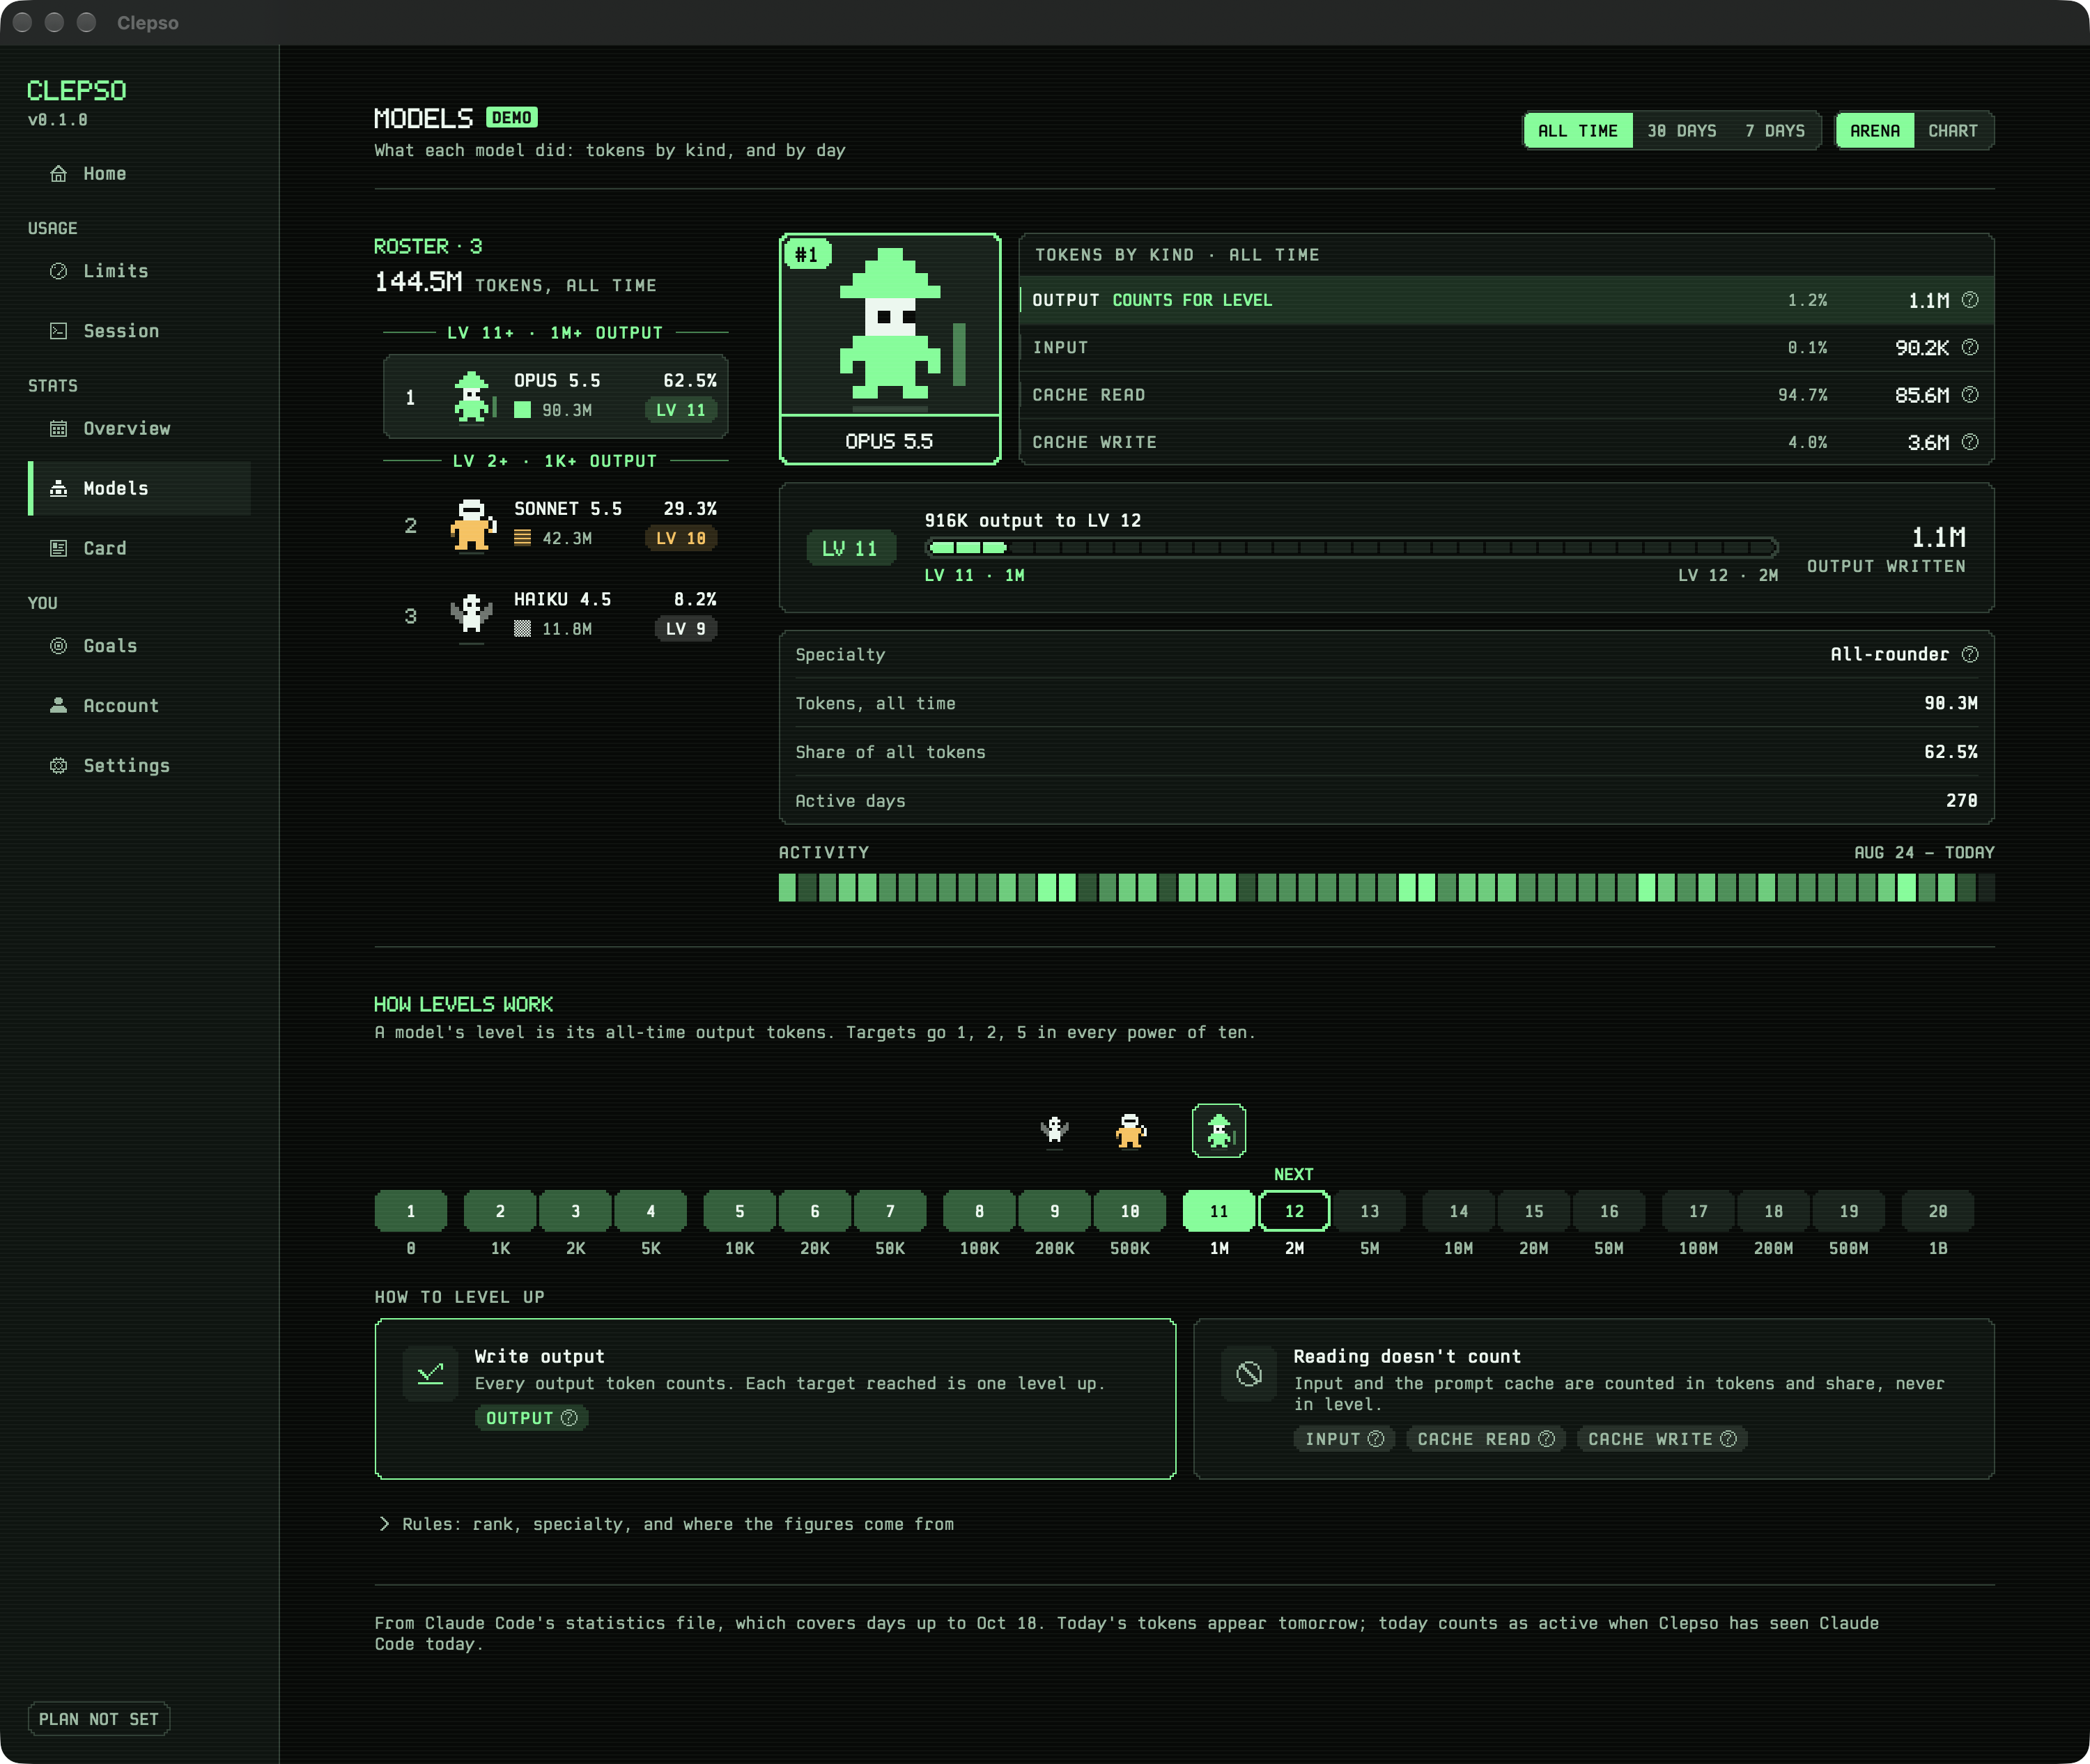
Task: Select the Arena view
Action: [x=1875, y=131]
